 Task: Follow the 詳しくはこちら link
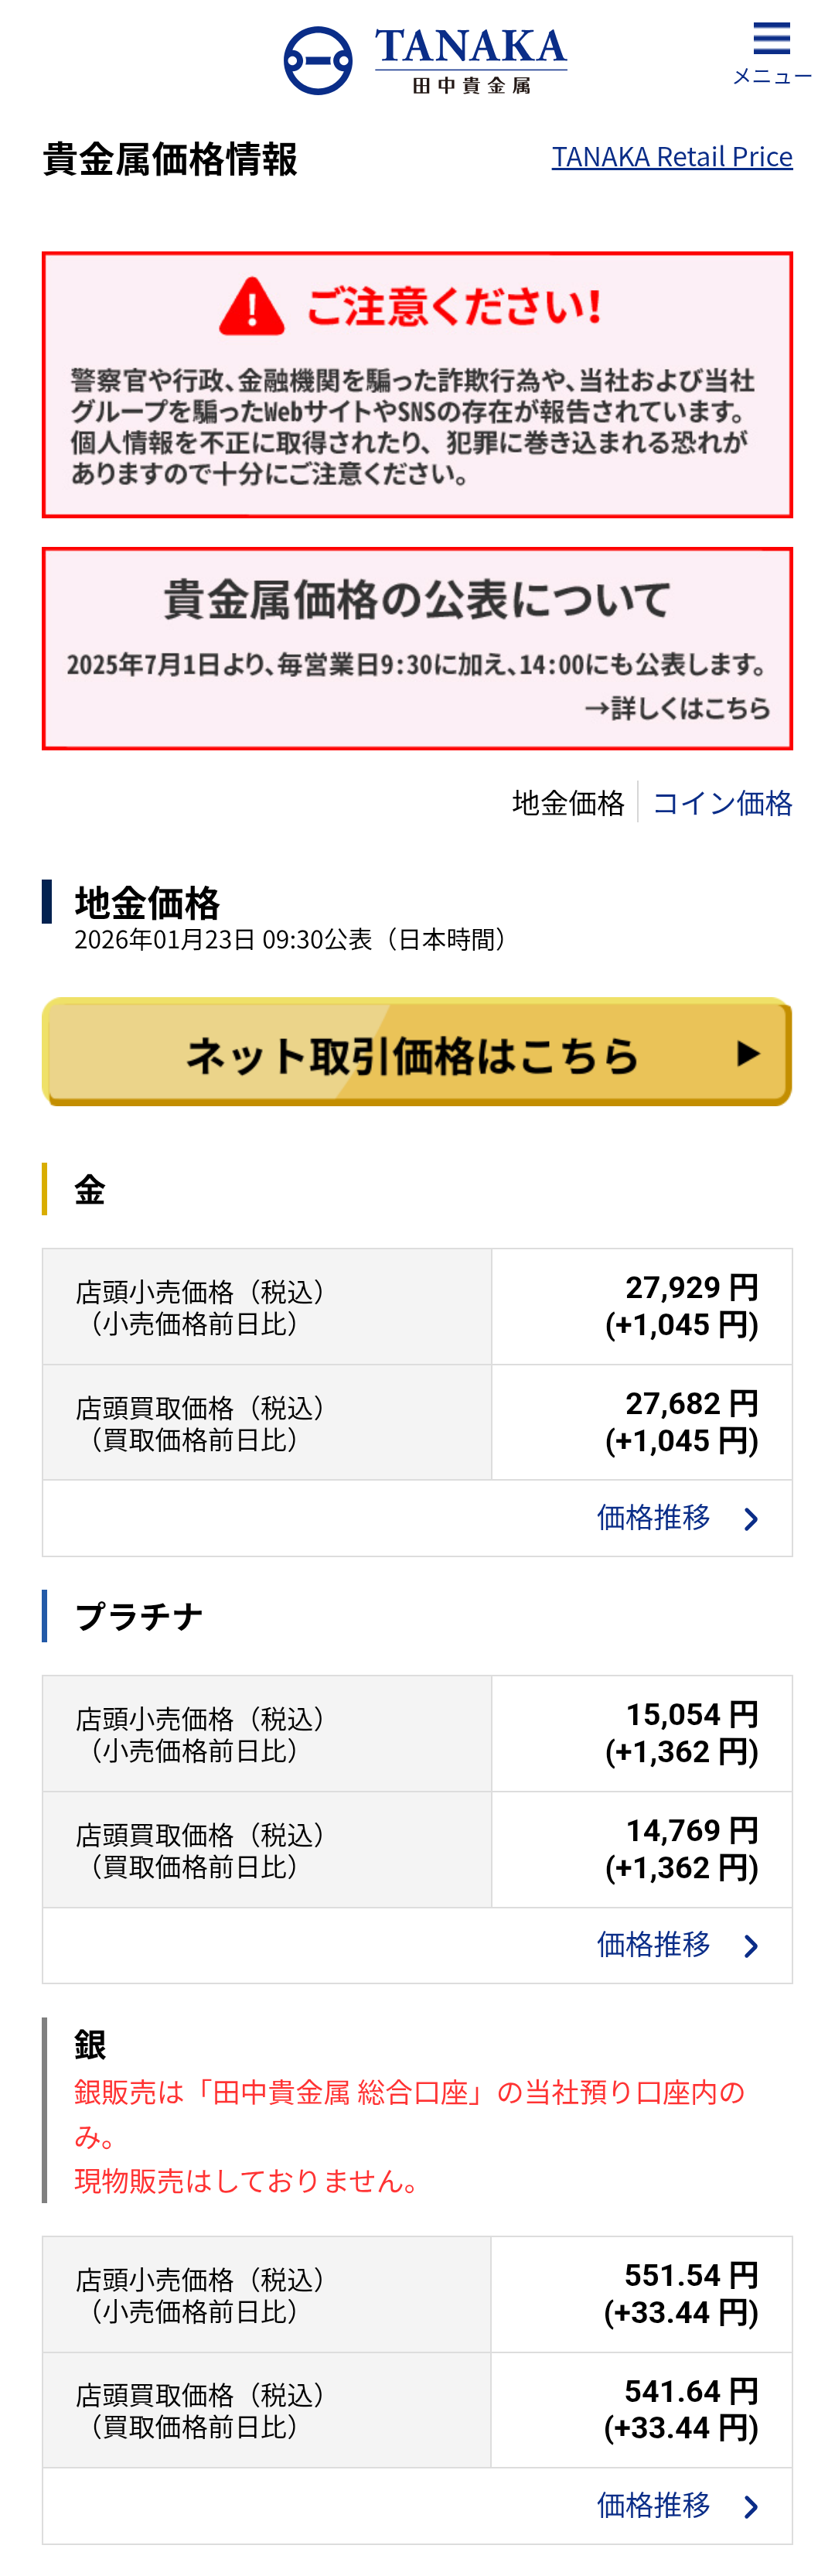click(677, 708)
